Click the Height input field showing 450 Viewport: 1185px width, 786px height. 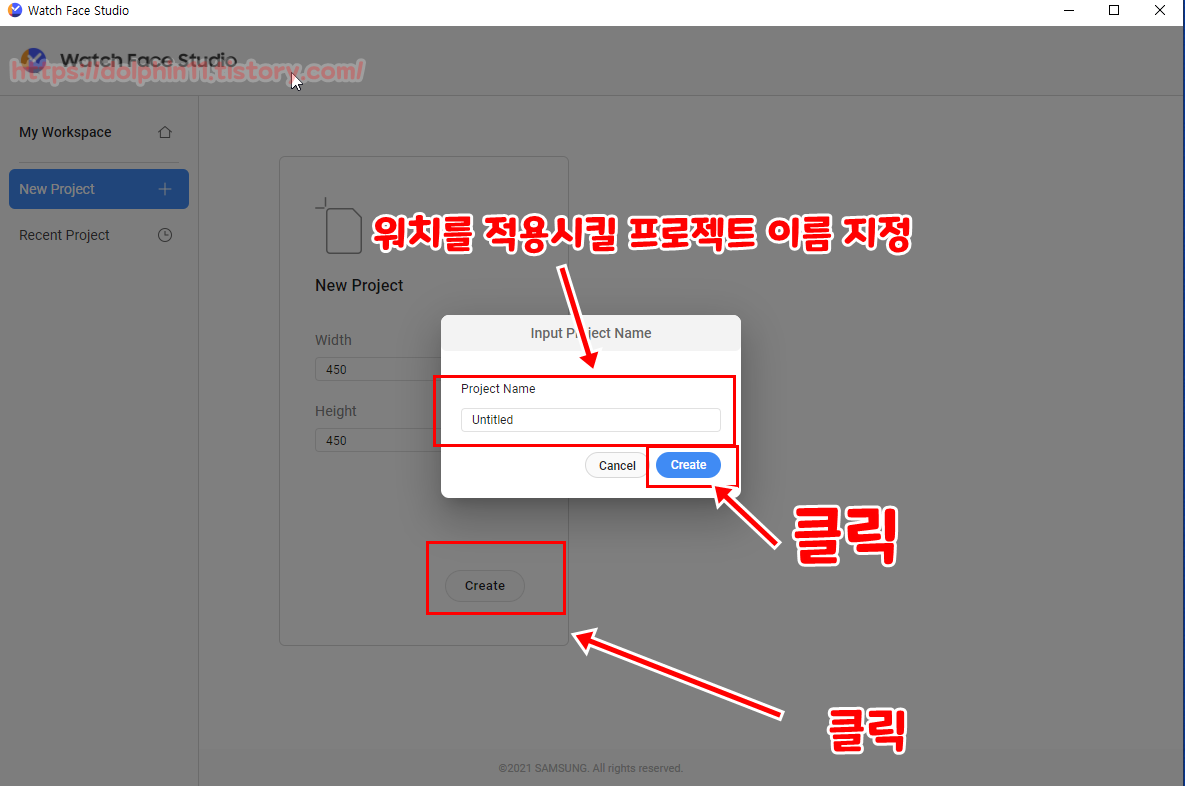pos(378,440)
